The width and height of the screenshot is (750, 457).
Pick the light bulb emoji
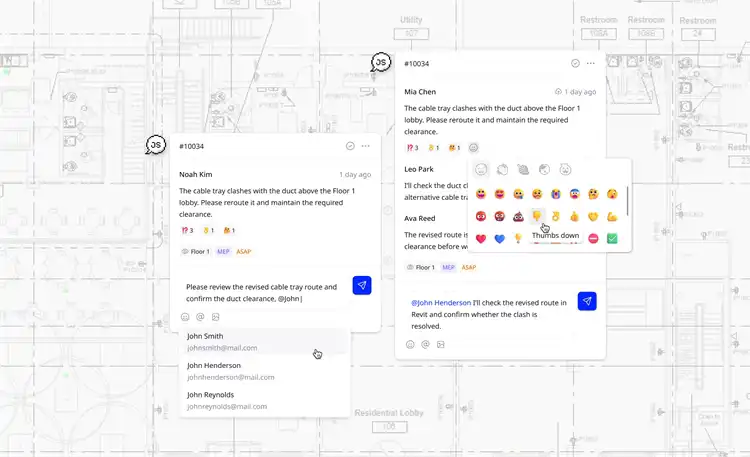tap(518, 238)
